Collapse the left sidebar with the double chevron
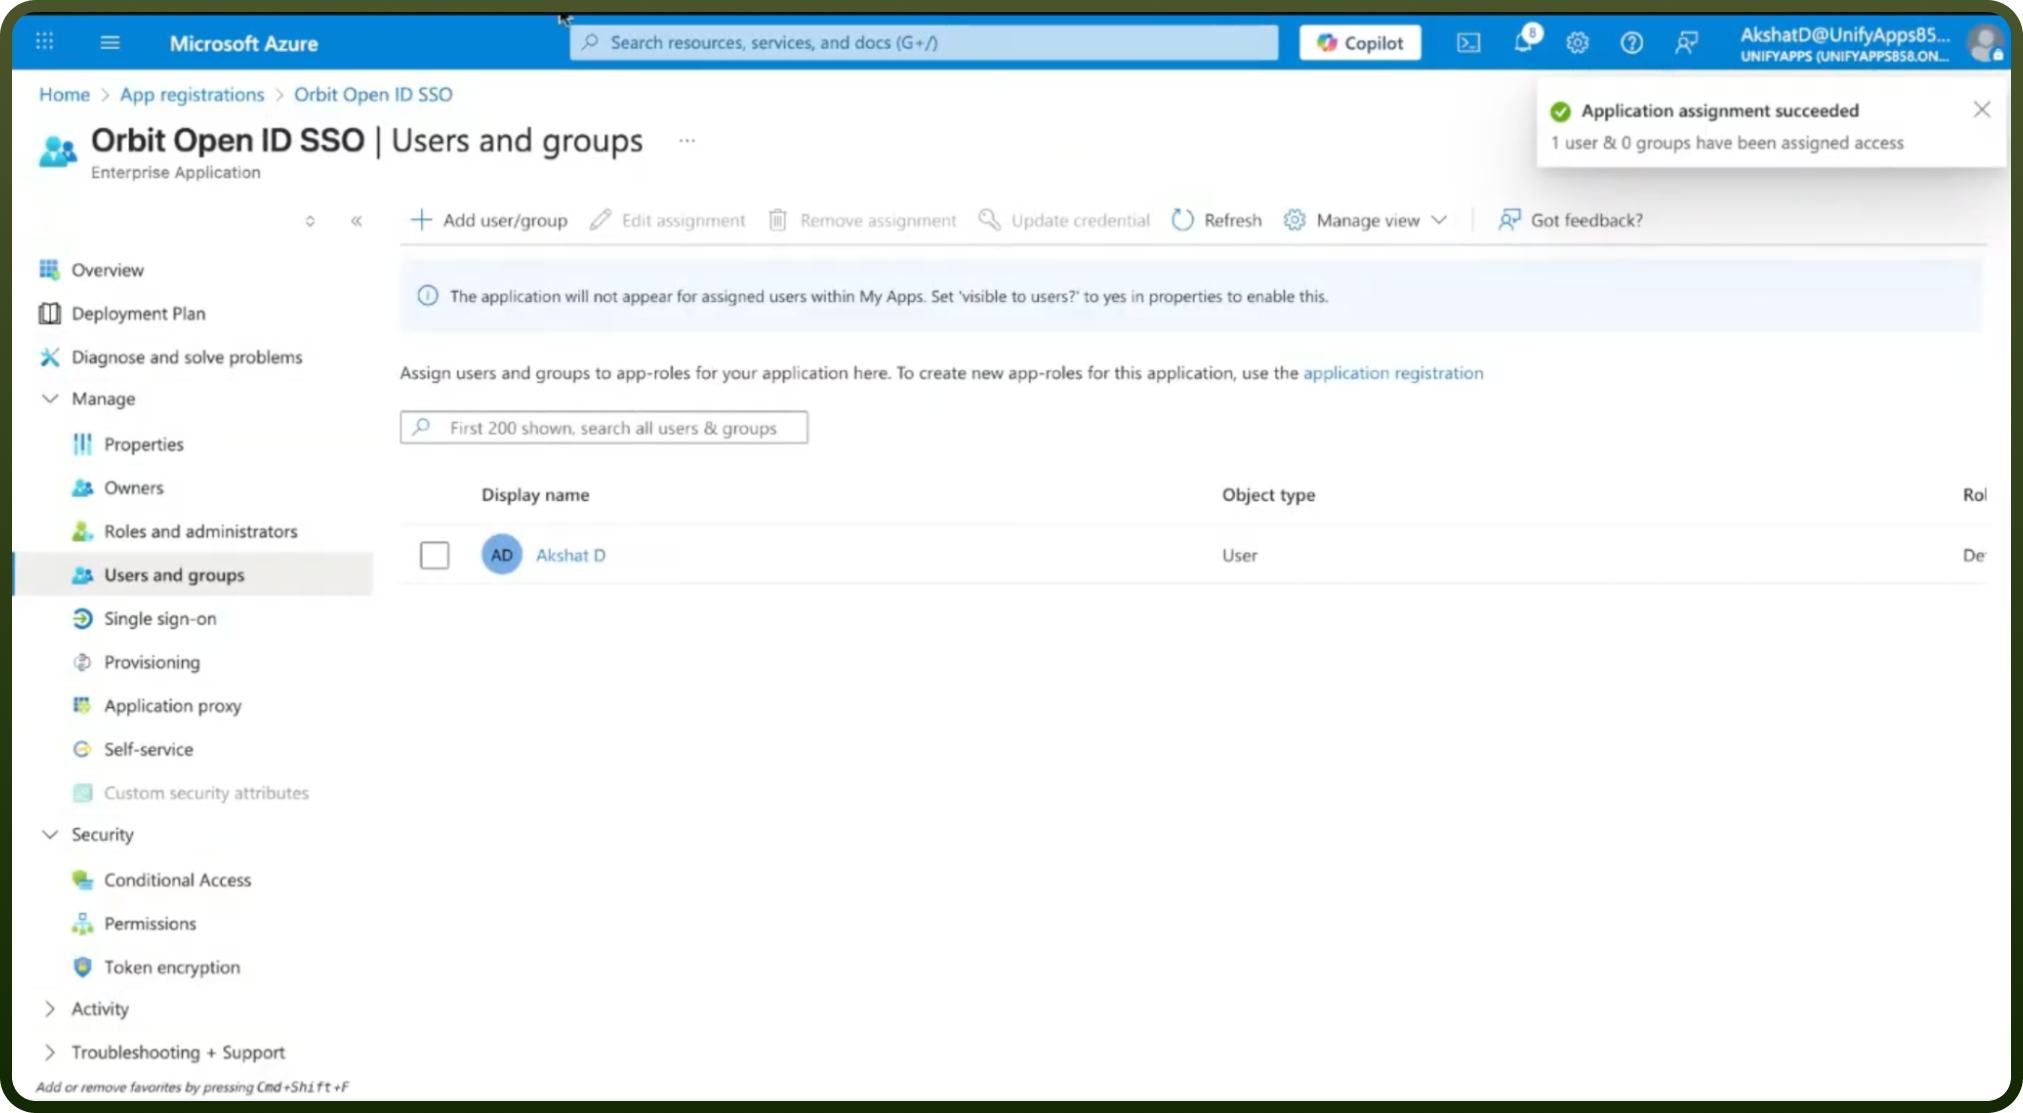2023x1113 pixels. tap(356, 221)
